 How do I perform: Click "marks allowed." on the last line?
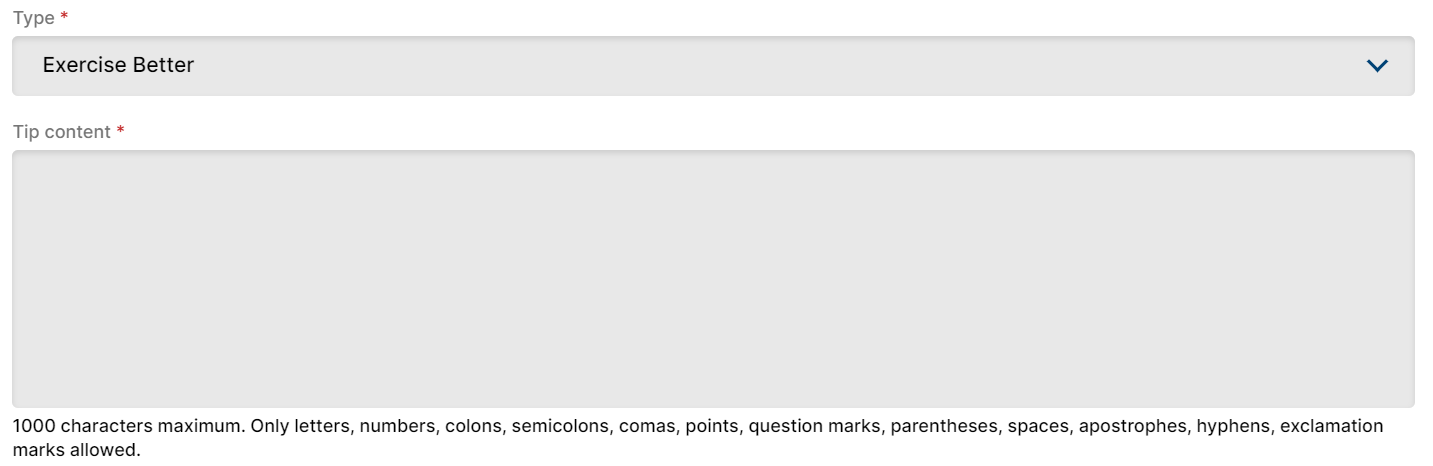(x=77, y=450)
